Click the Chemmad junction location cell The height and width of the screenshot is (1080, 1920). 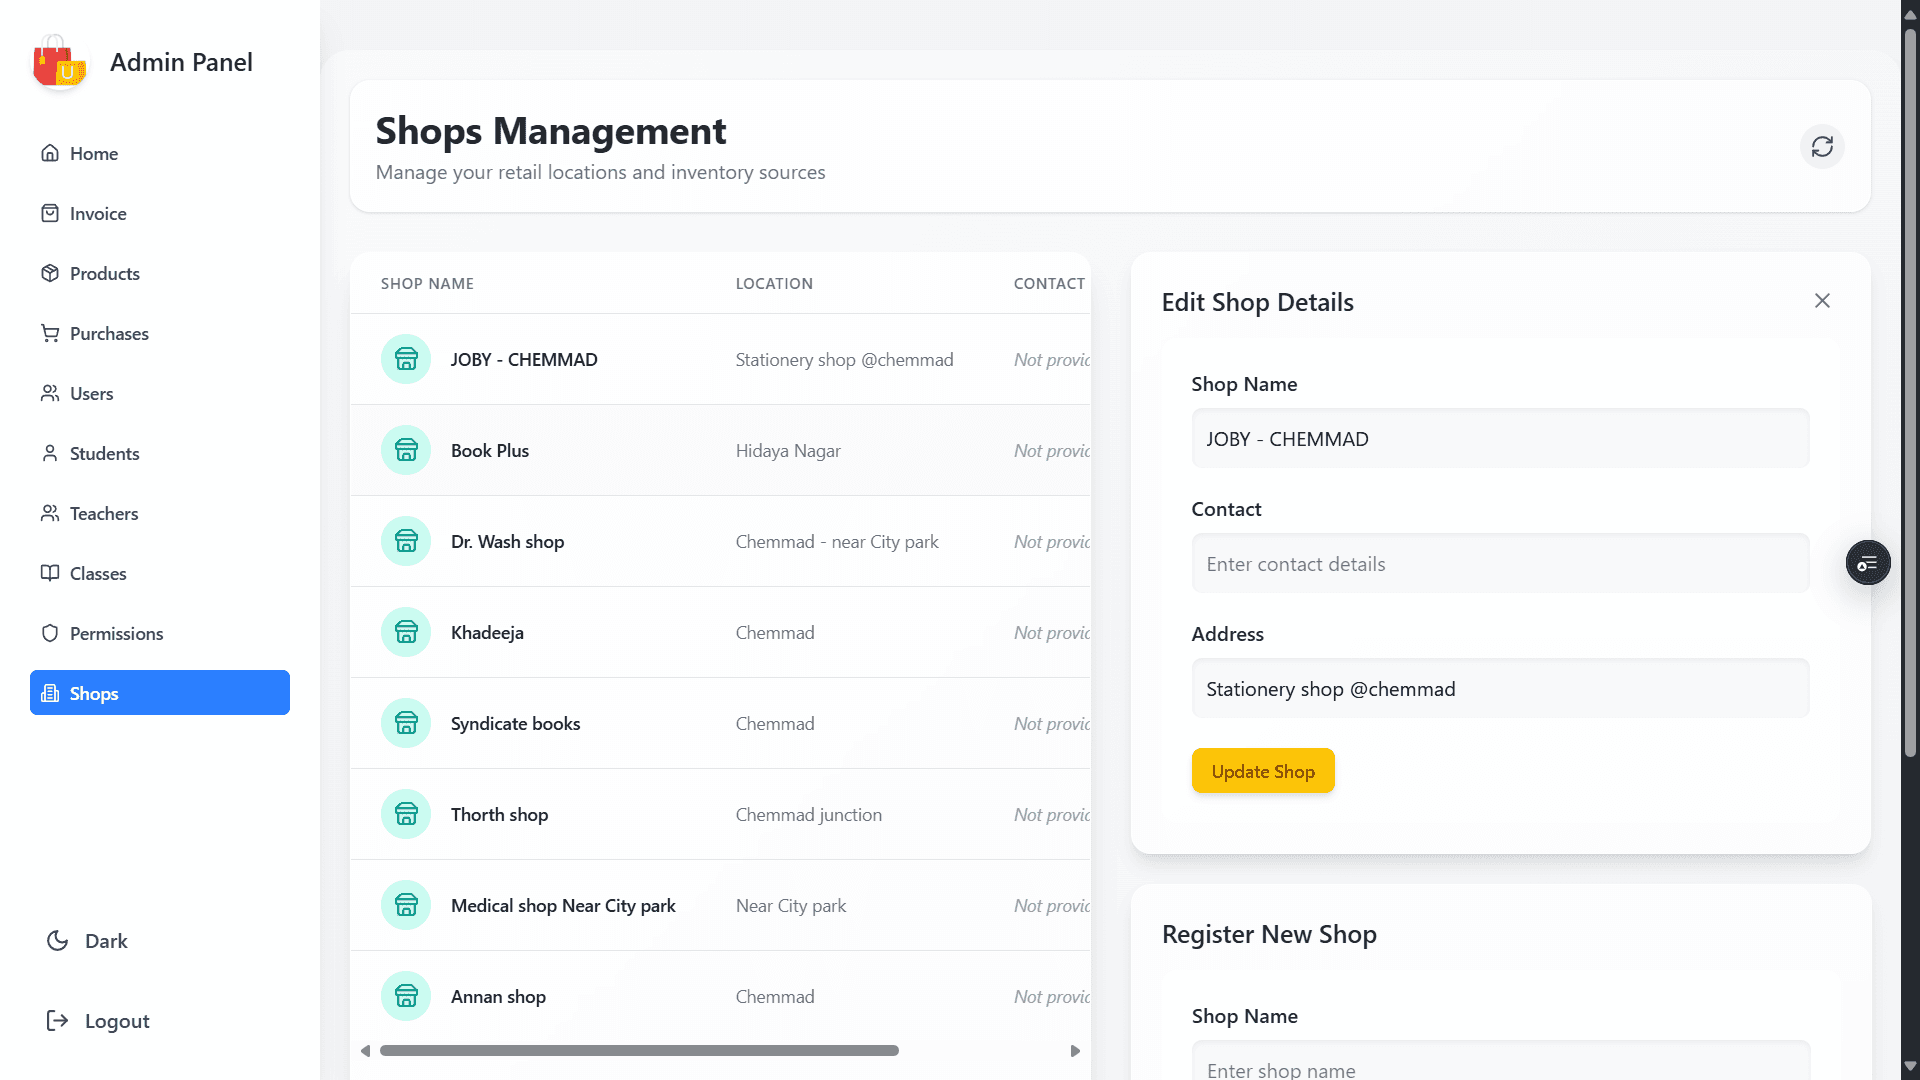point(809,814)
